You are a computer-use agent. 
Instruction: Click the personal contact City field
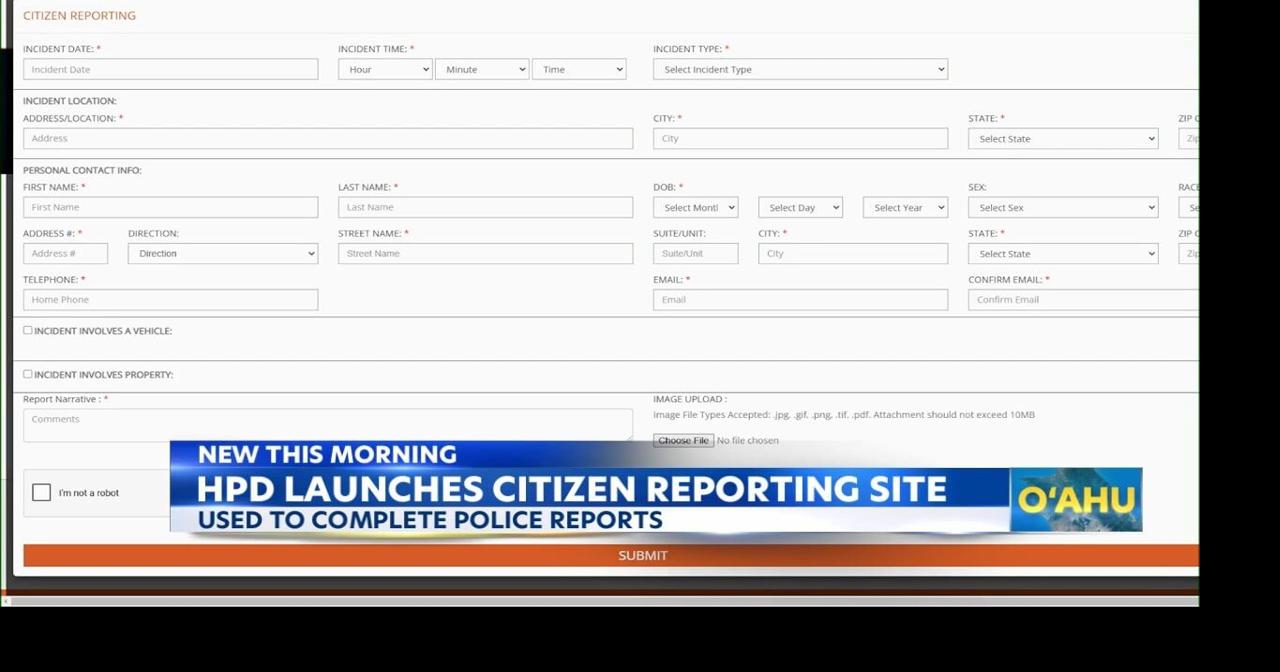(853, 253)
